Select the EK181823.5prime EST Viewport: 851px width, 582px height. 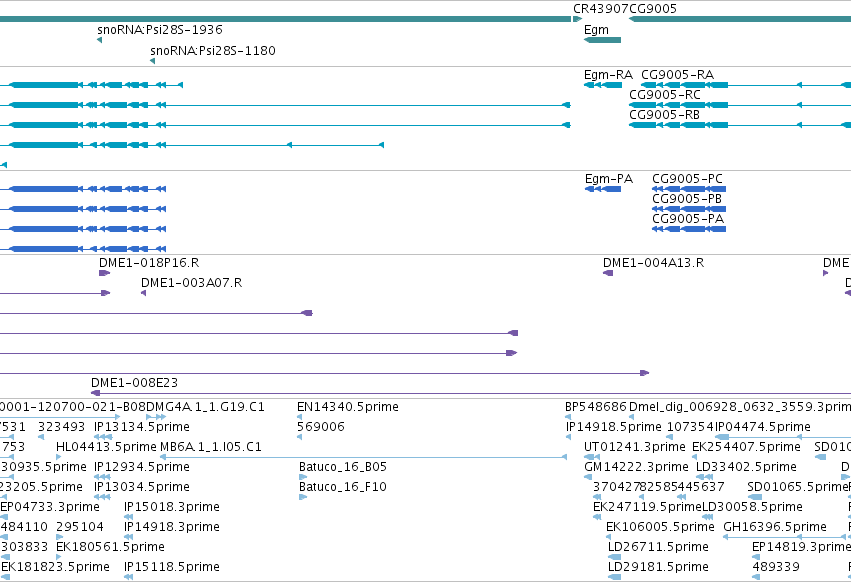(5, 577)
